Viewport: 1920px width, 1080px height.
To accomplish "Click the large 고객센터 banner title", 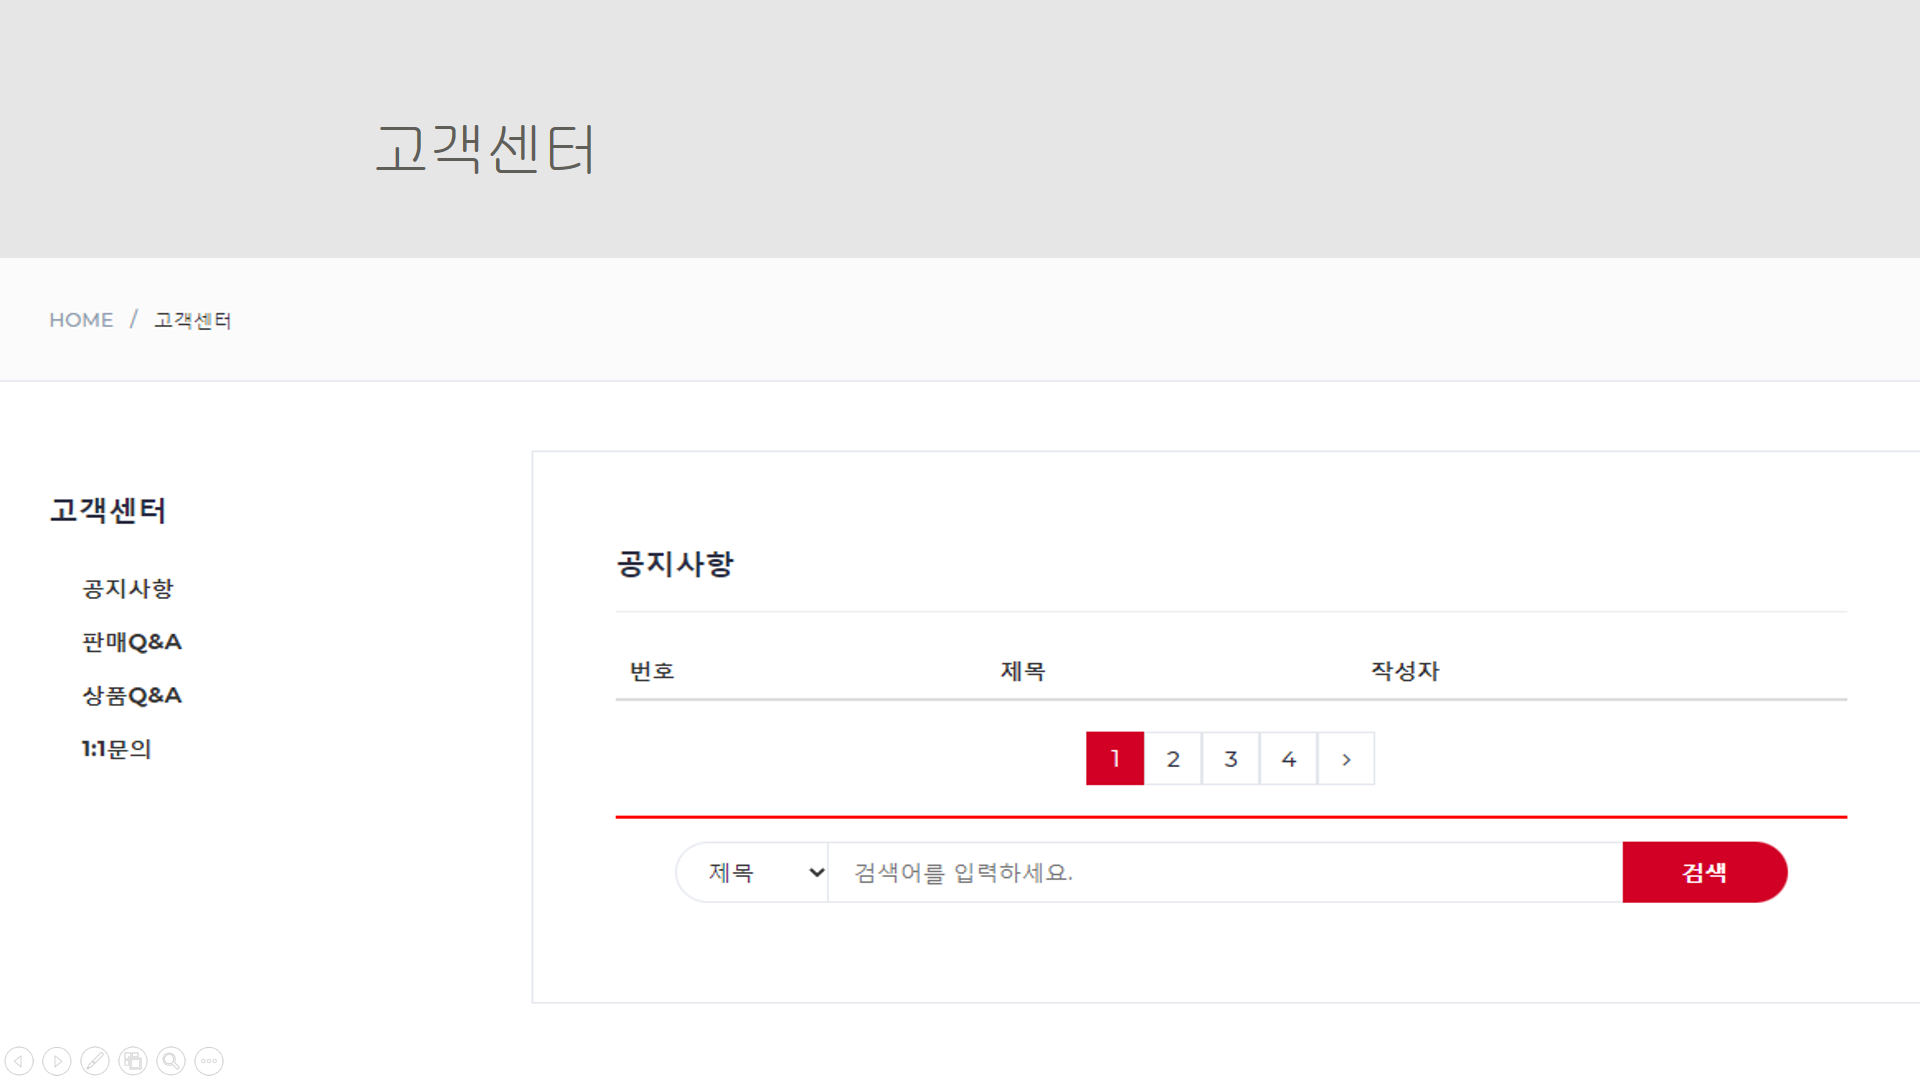I will [x=485, y=149].
